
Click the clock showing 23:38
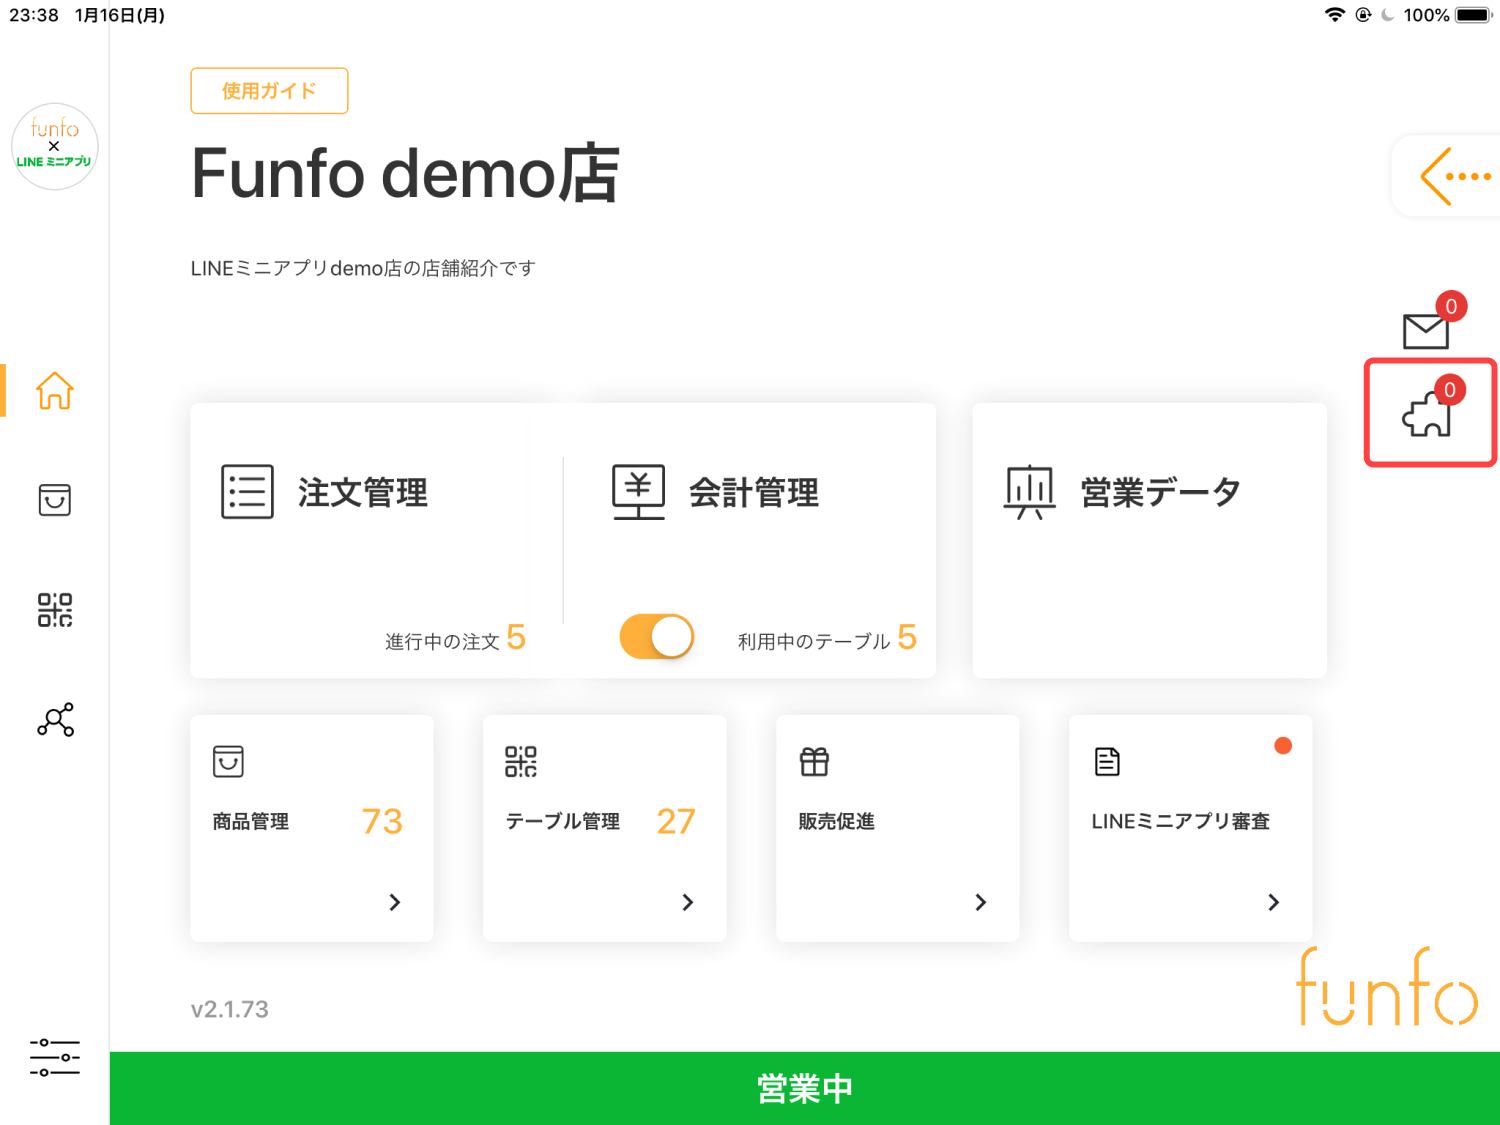click(x=34, y=15)
